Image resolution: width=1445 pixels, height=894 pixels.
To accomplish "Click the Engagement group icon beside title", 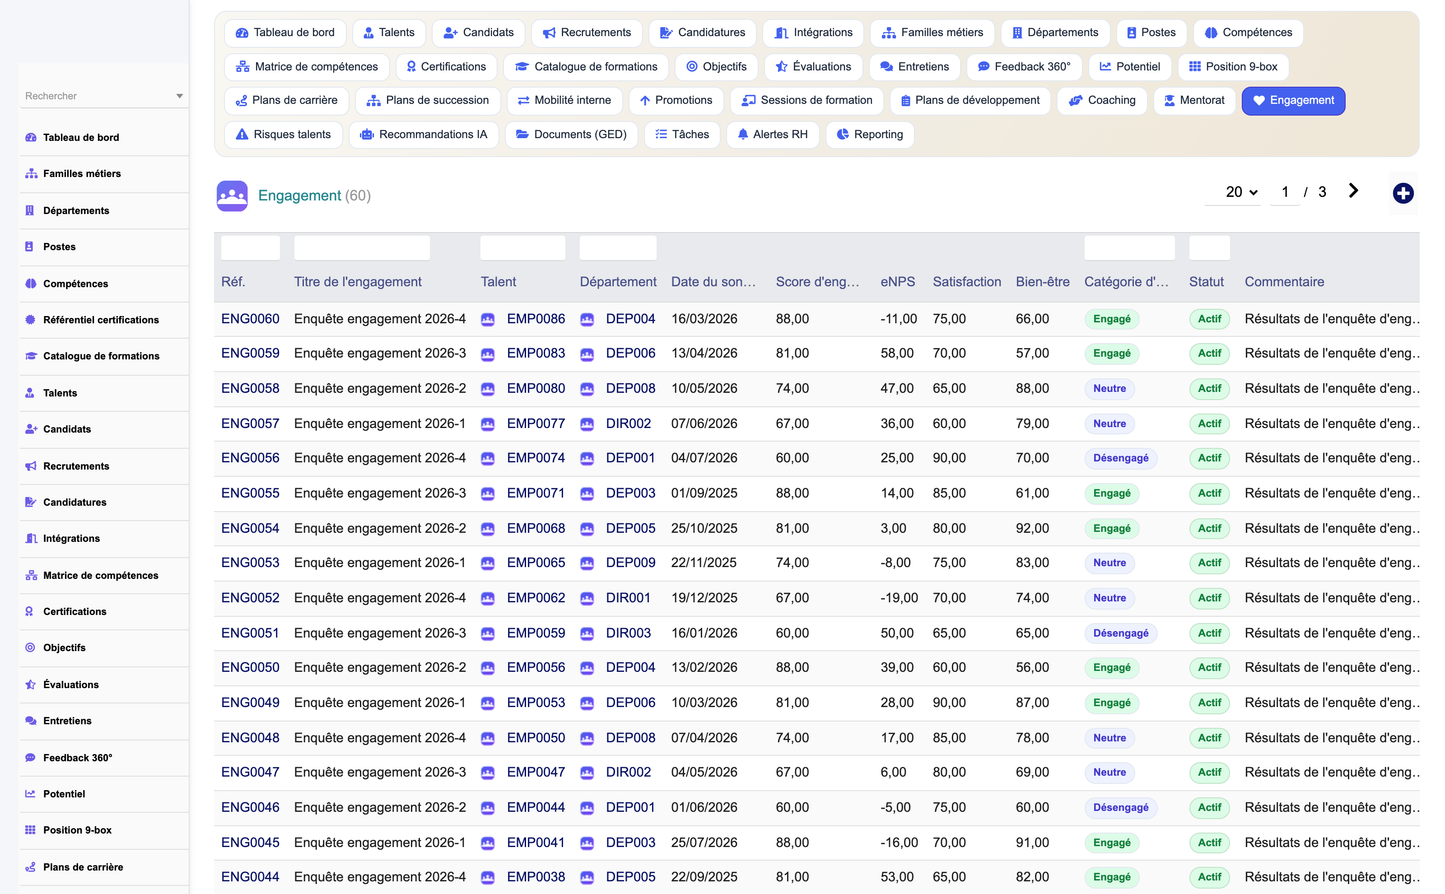I will [x=232, y=195].
